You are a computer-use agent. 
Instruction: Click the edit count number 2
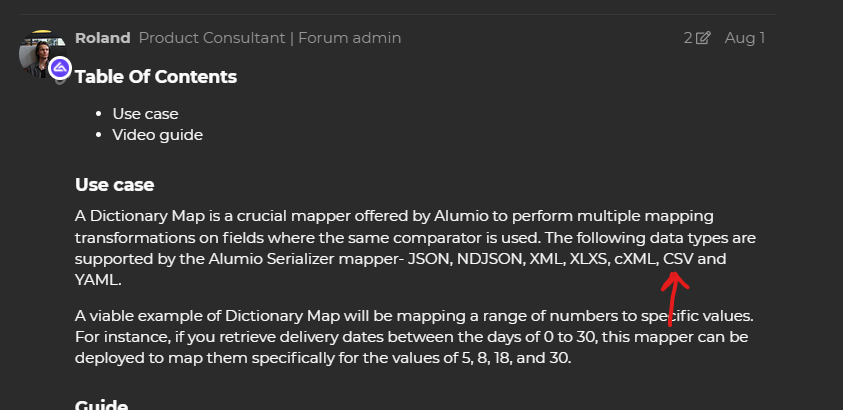pos(688,38)
